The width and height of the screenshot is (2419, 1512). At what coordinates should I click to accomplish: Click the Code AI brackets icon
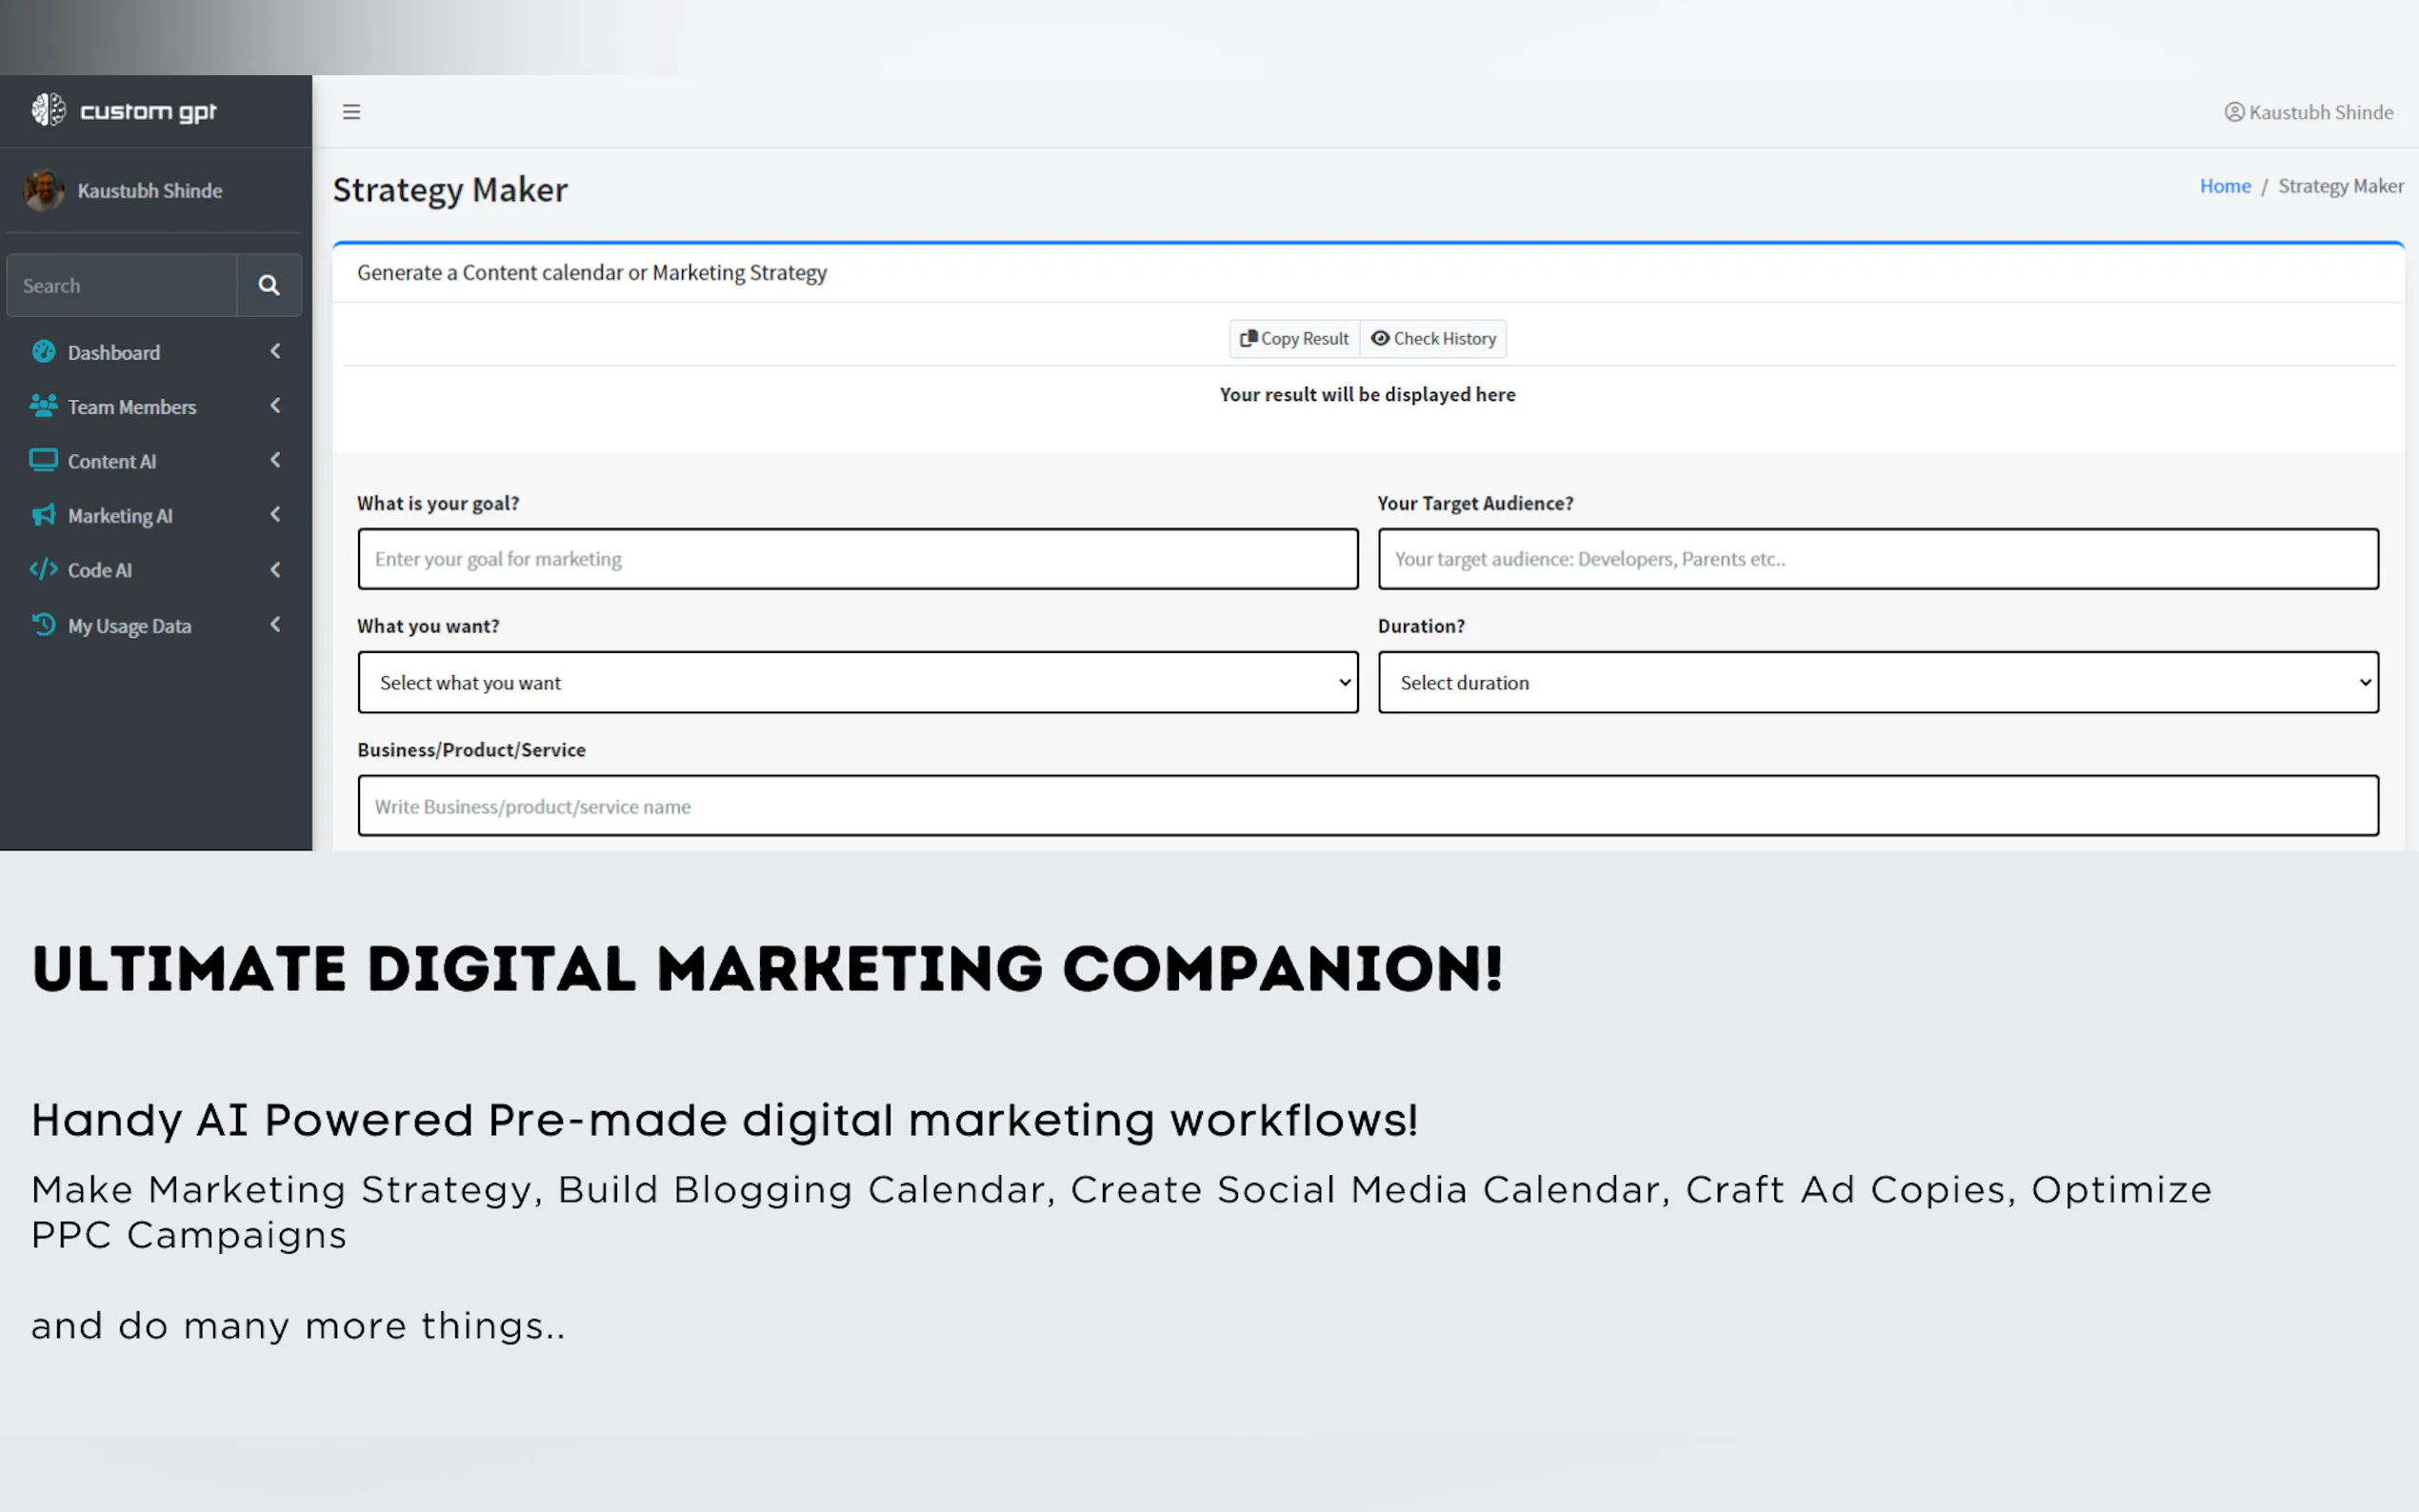43,570
